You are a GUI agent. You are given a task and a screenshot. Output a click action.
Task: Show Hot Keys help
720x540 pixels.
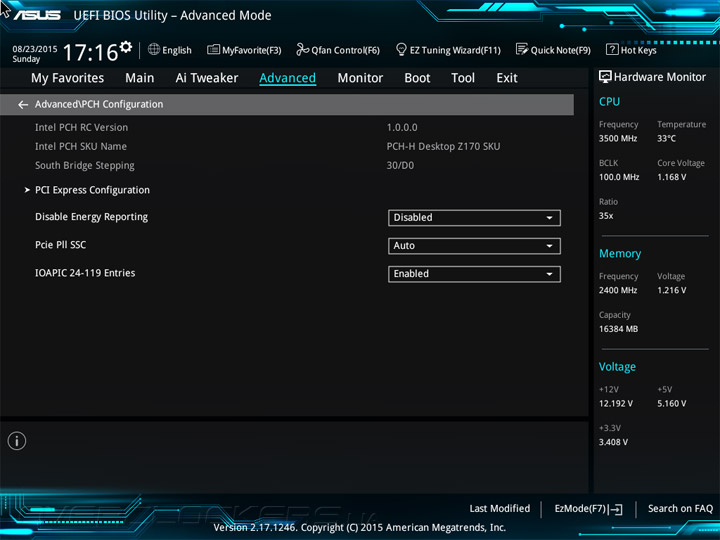coord(631,50)
